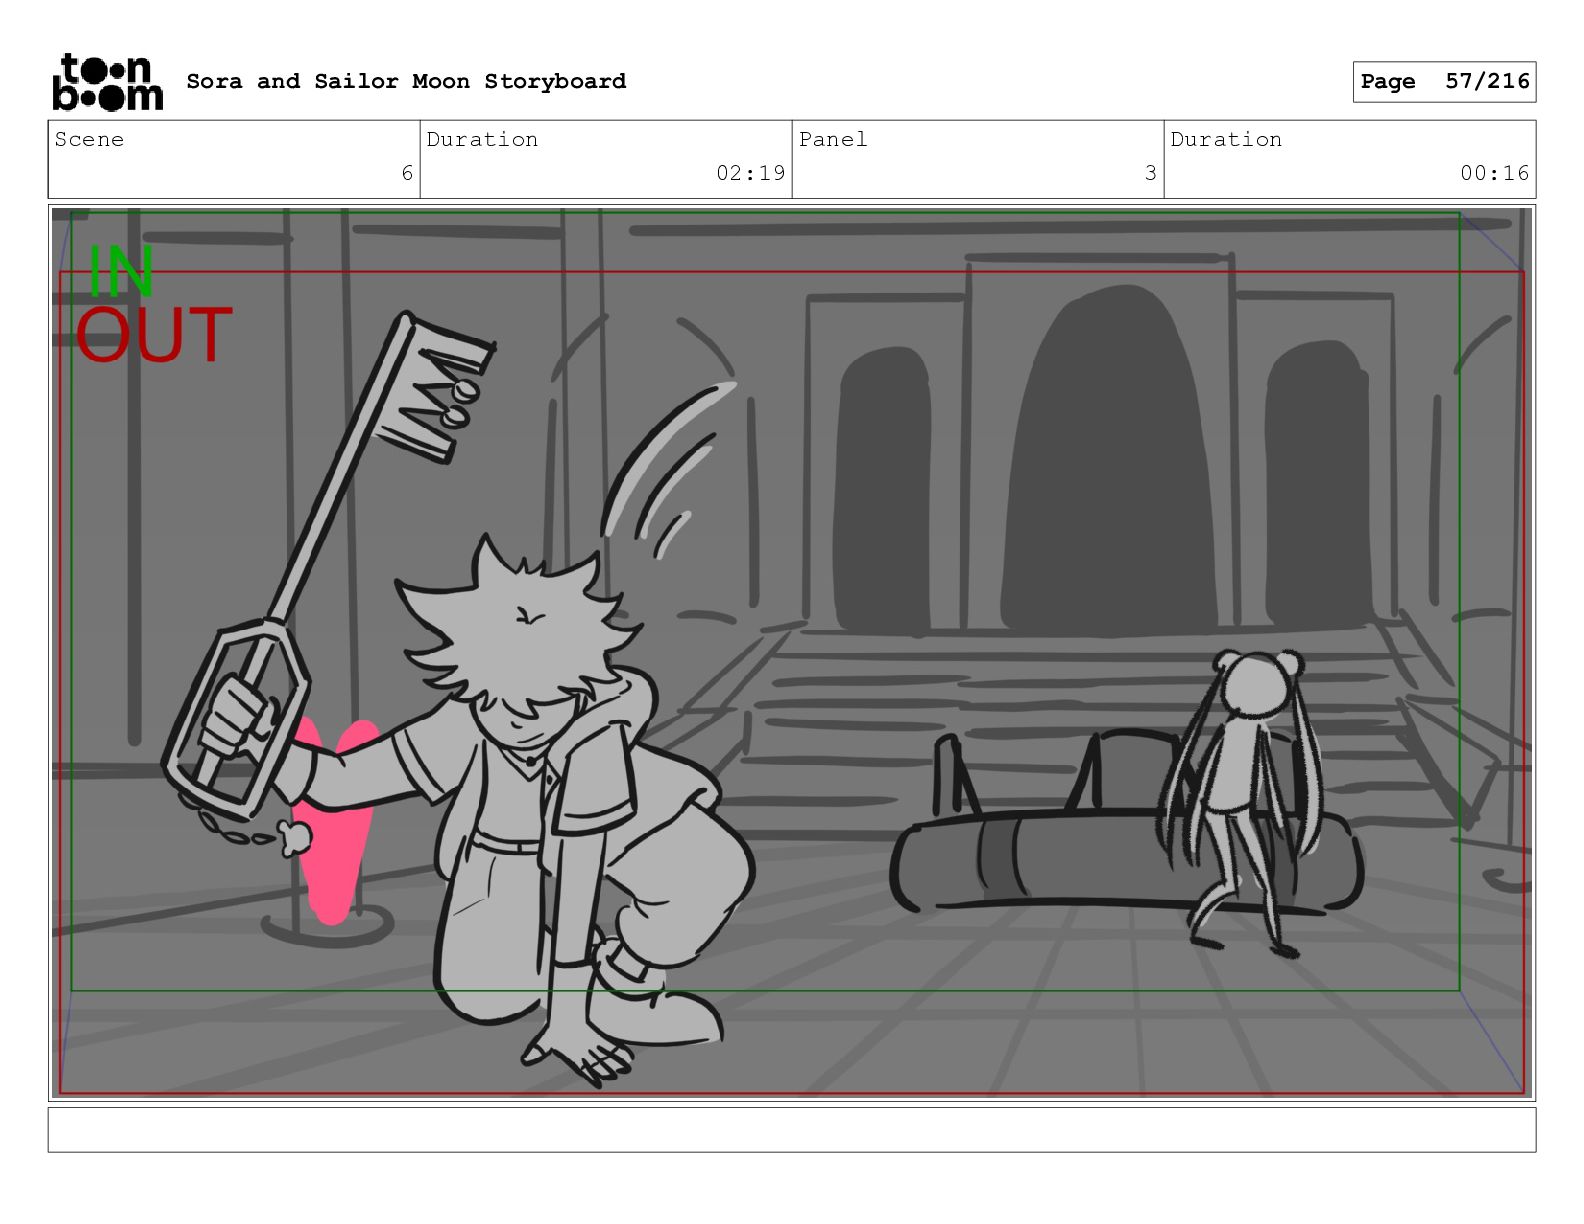The image size is (1584, 1224).
Task: Select the panel duration value '00:16'
Action: coord(1494,173)
